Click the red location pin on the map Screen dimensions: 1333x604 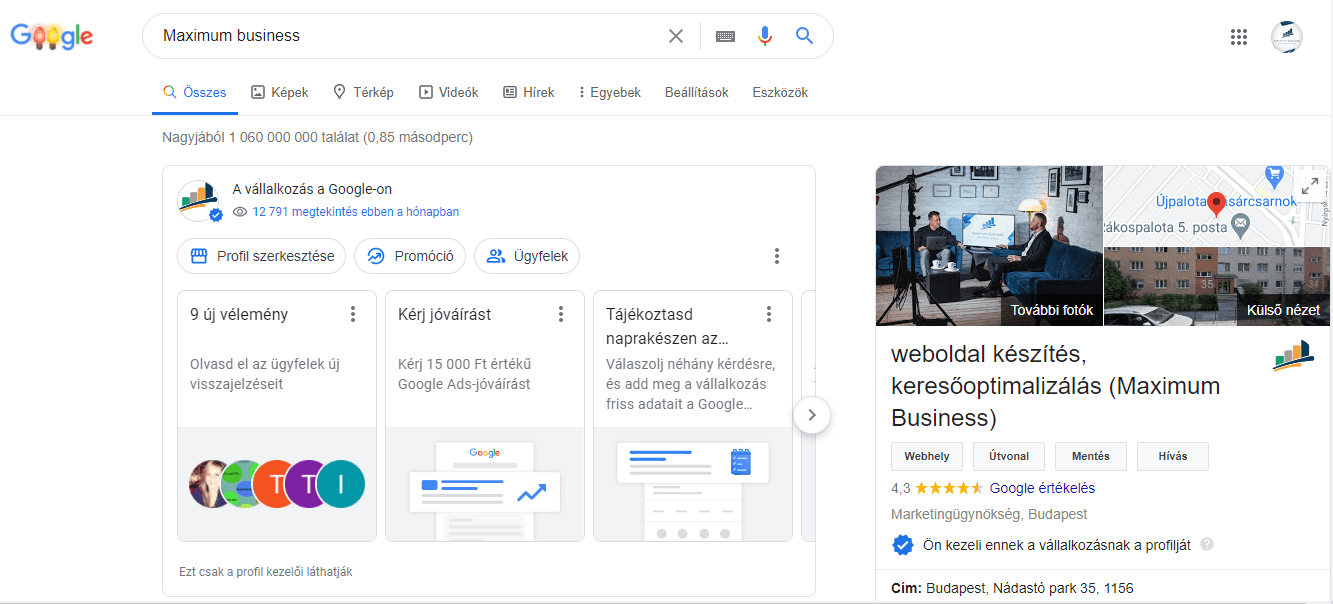point(1217,205)
